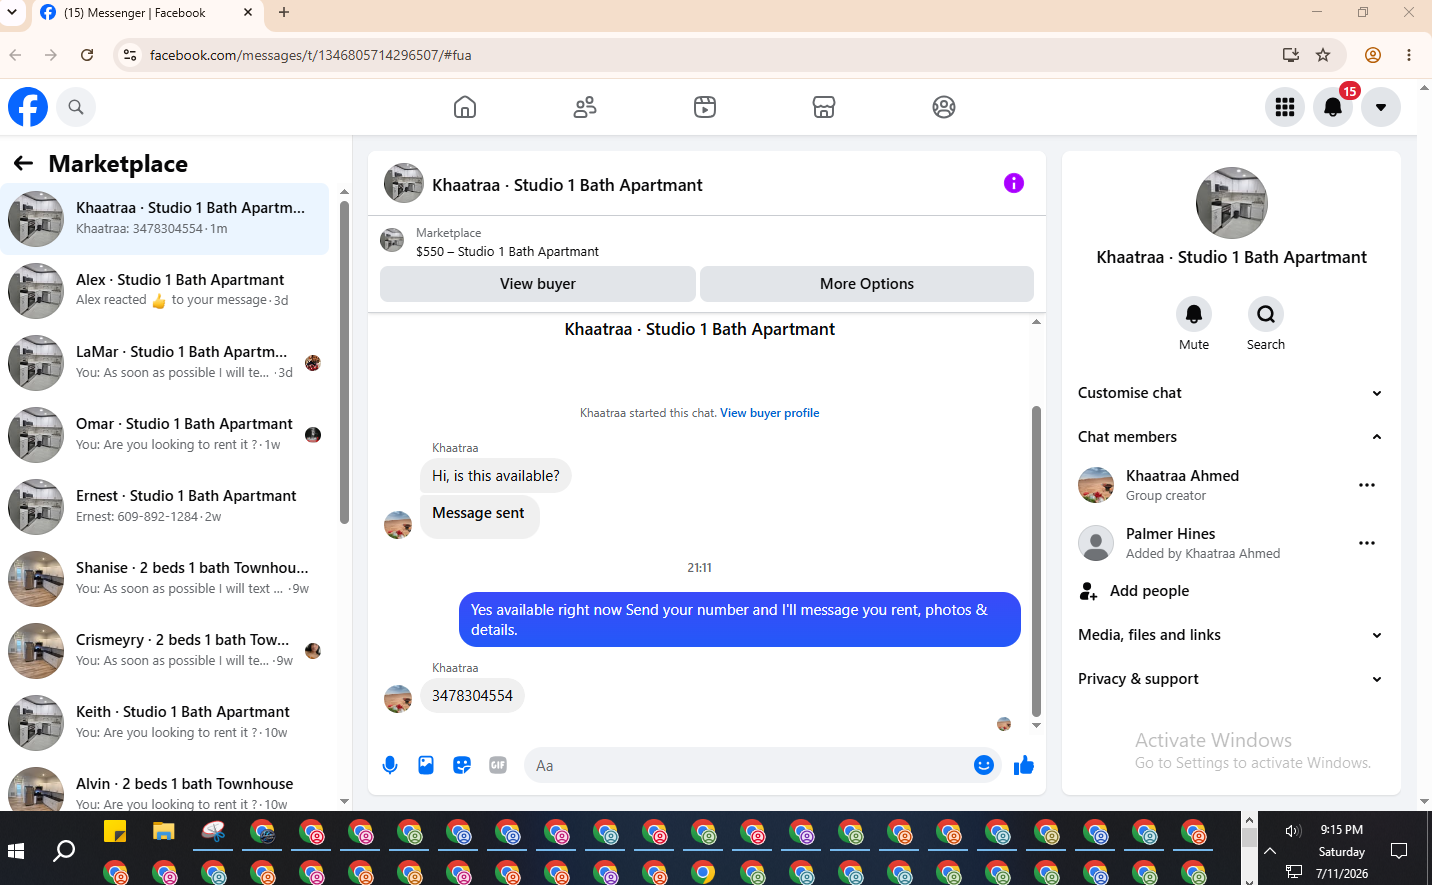1432x885 pixels.
Task: Open the Keith · Studio 1 Bath Apartmant chat
Action: [x=165, y=723]
